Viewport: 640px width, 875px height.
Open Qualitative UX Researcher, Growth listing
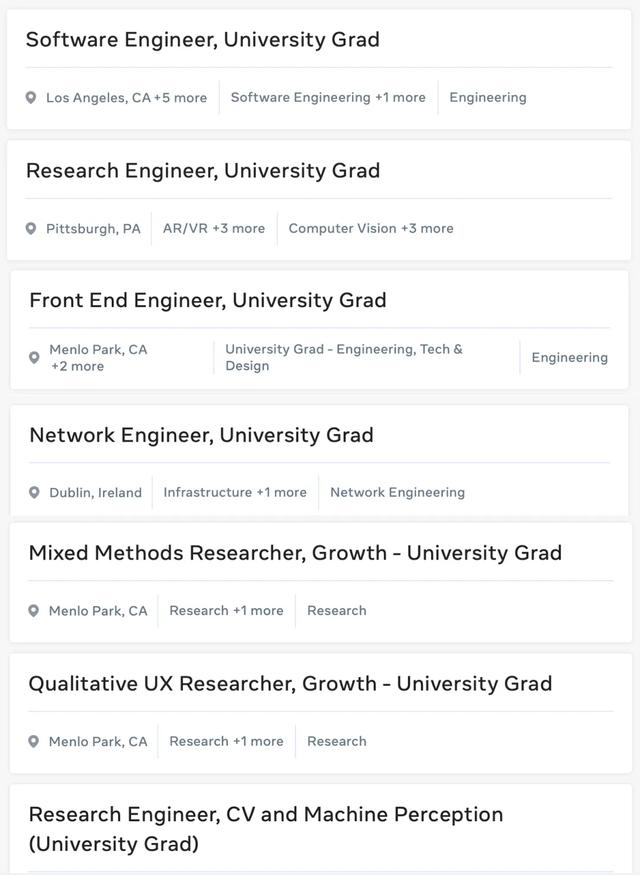(290, 684)
